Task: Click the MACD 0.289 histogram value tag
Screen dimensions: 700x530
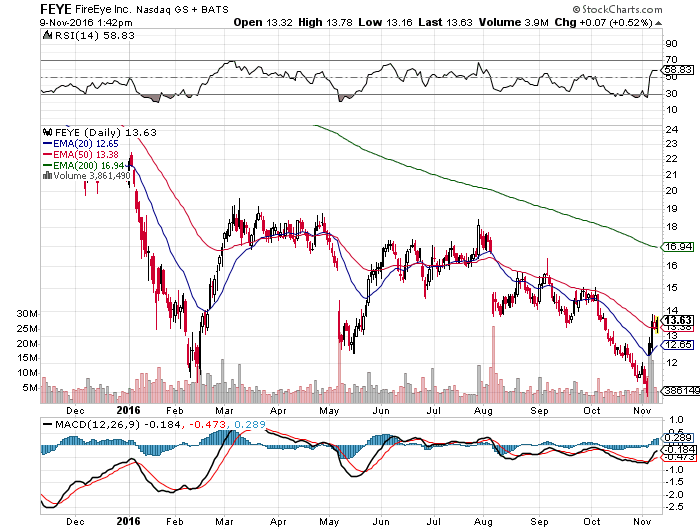Action: [678, 438]
